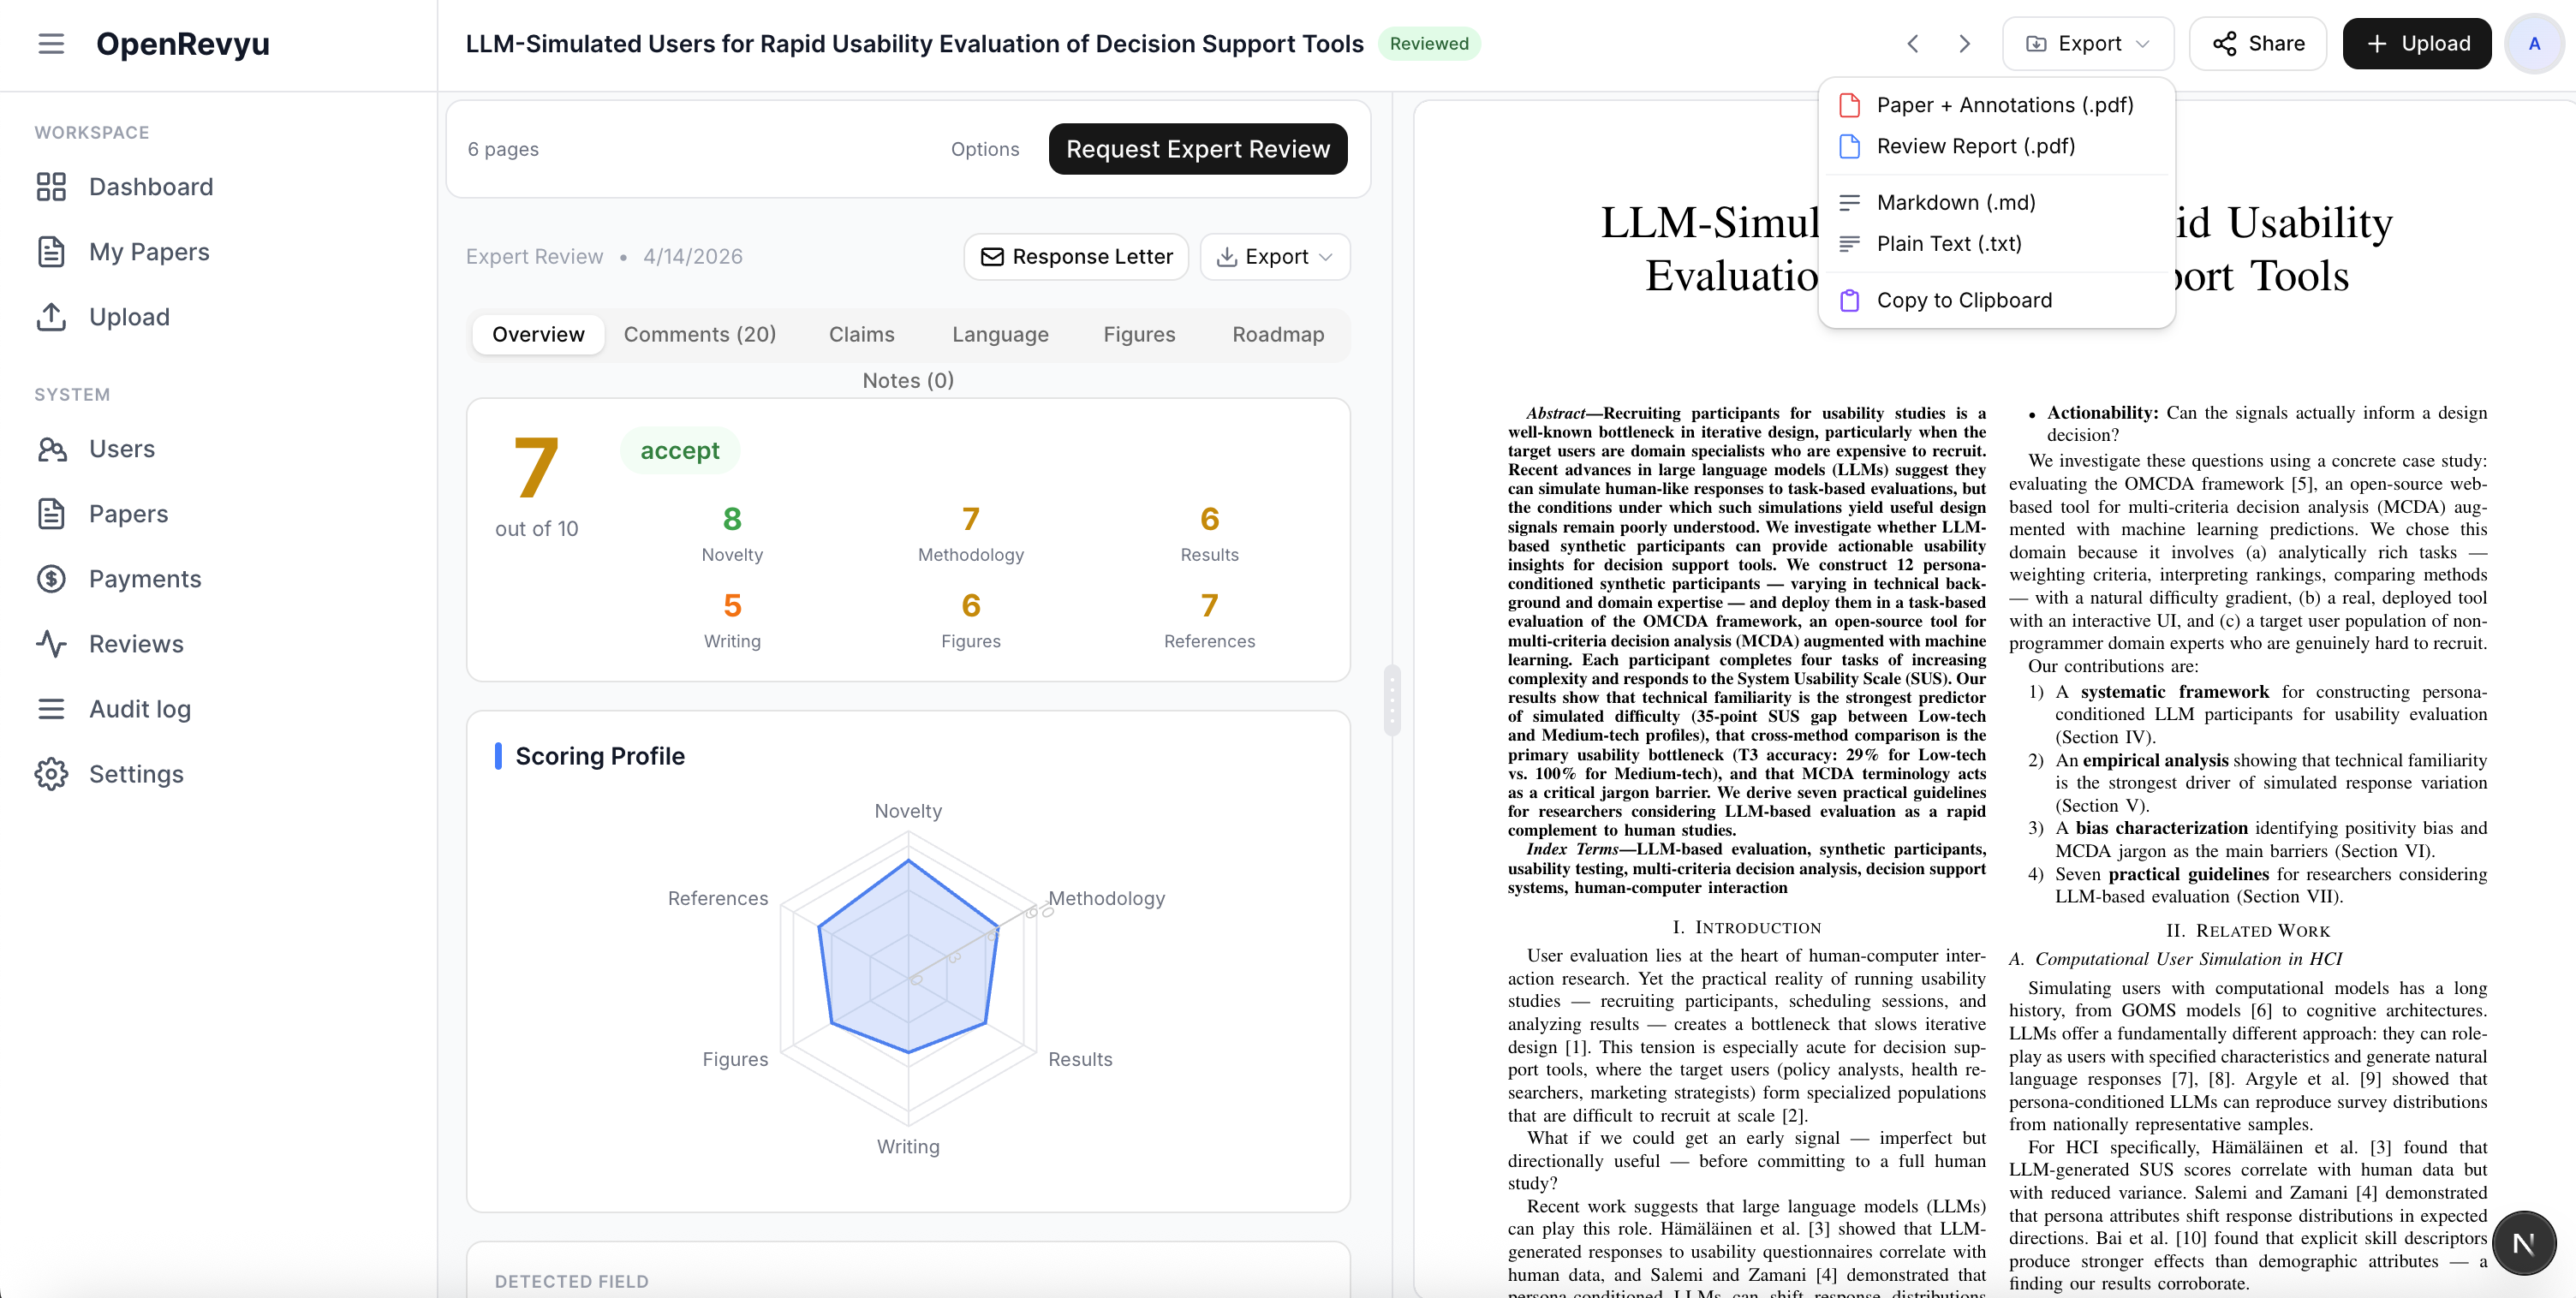The width and height of the screenshot is (2576, 1298).
Task: Go to previous paper with left chevron
Action: pos(1913,44)
